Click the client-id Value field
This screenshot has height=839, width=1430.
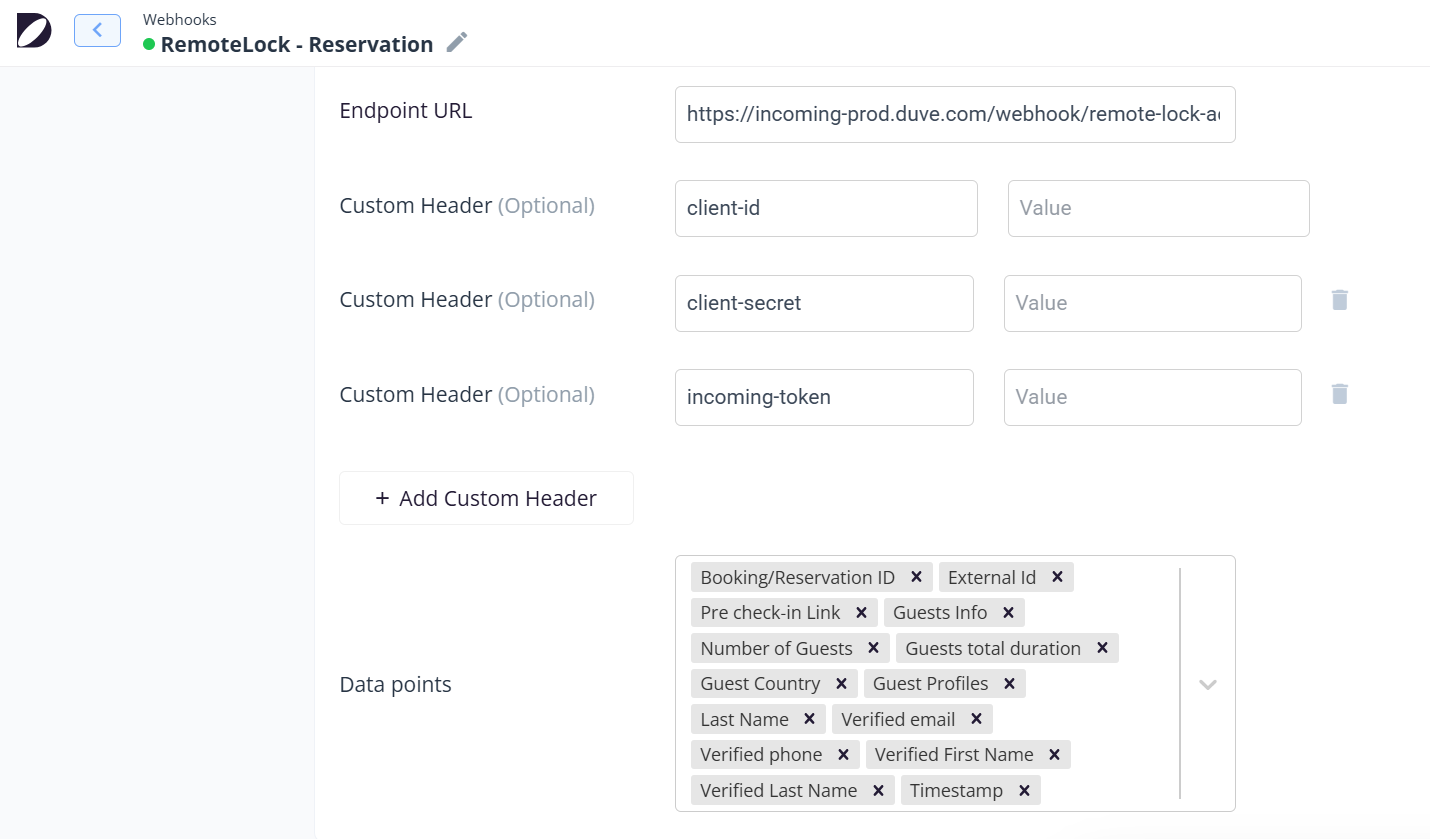click(x=1158, y=208)
